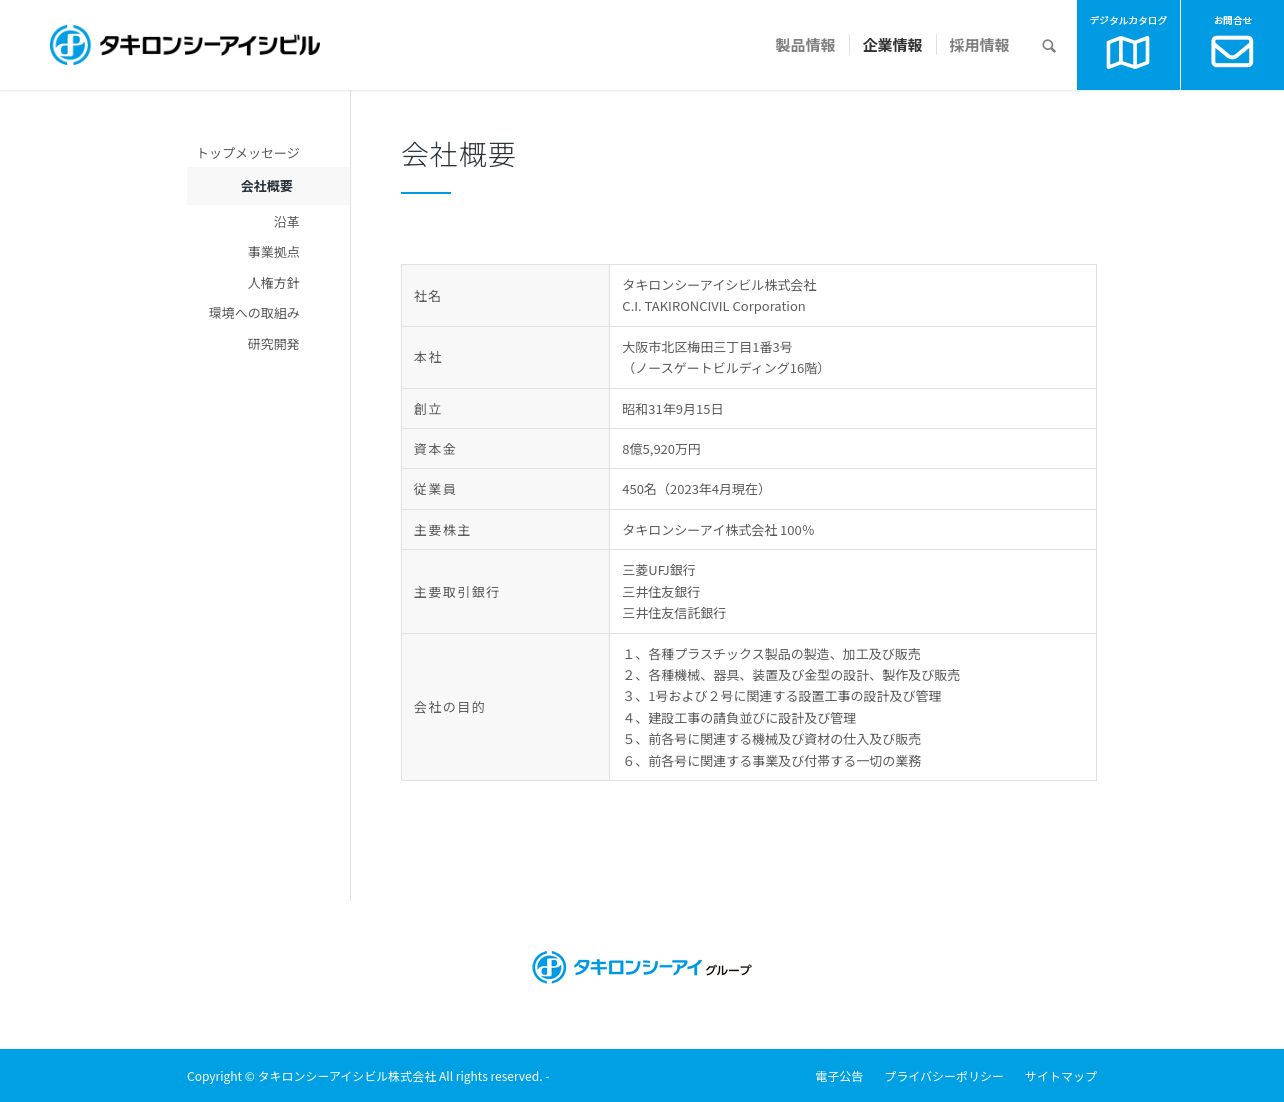Click the 従業員 table header cell

[505, 489]
